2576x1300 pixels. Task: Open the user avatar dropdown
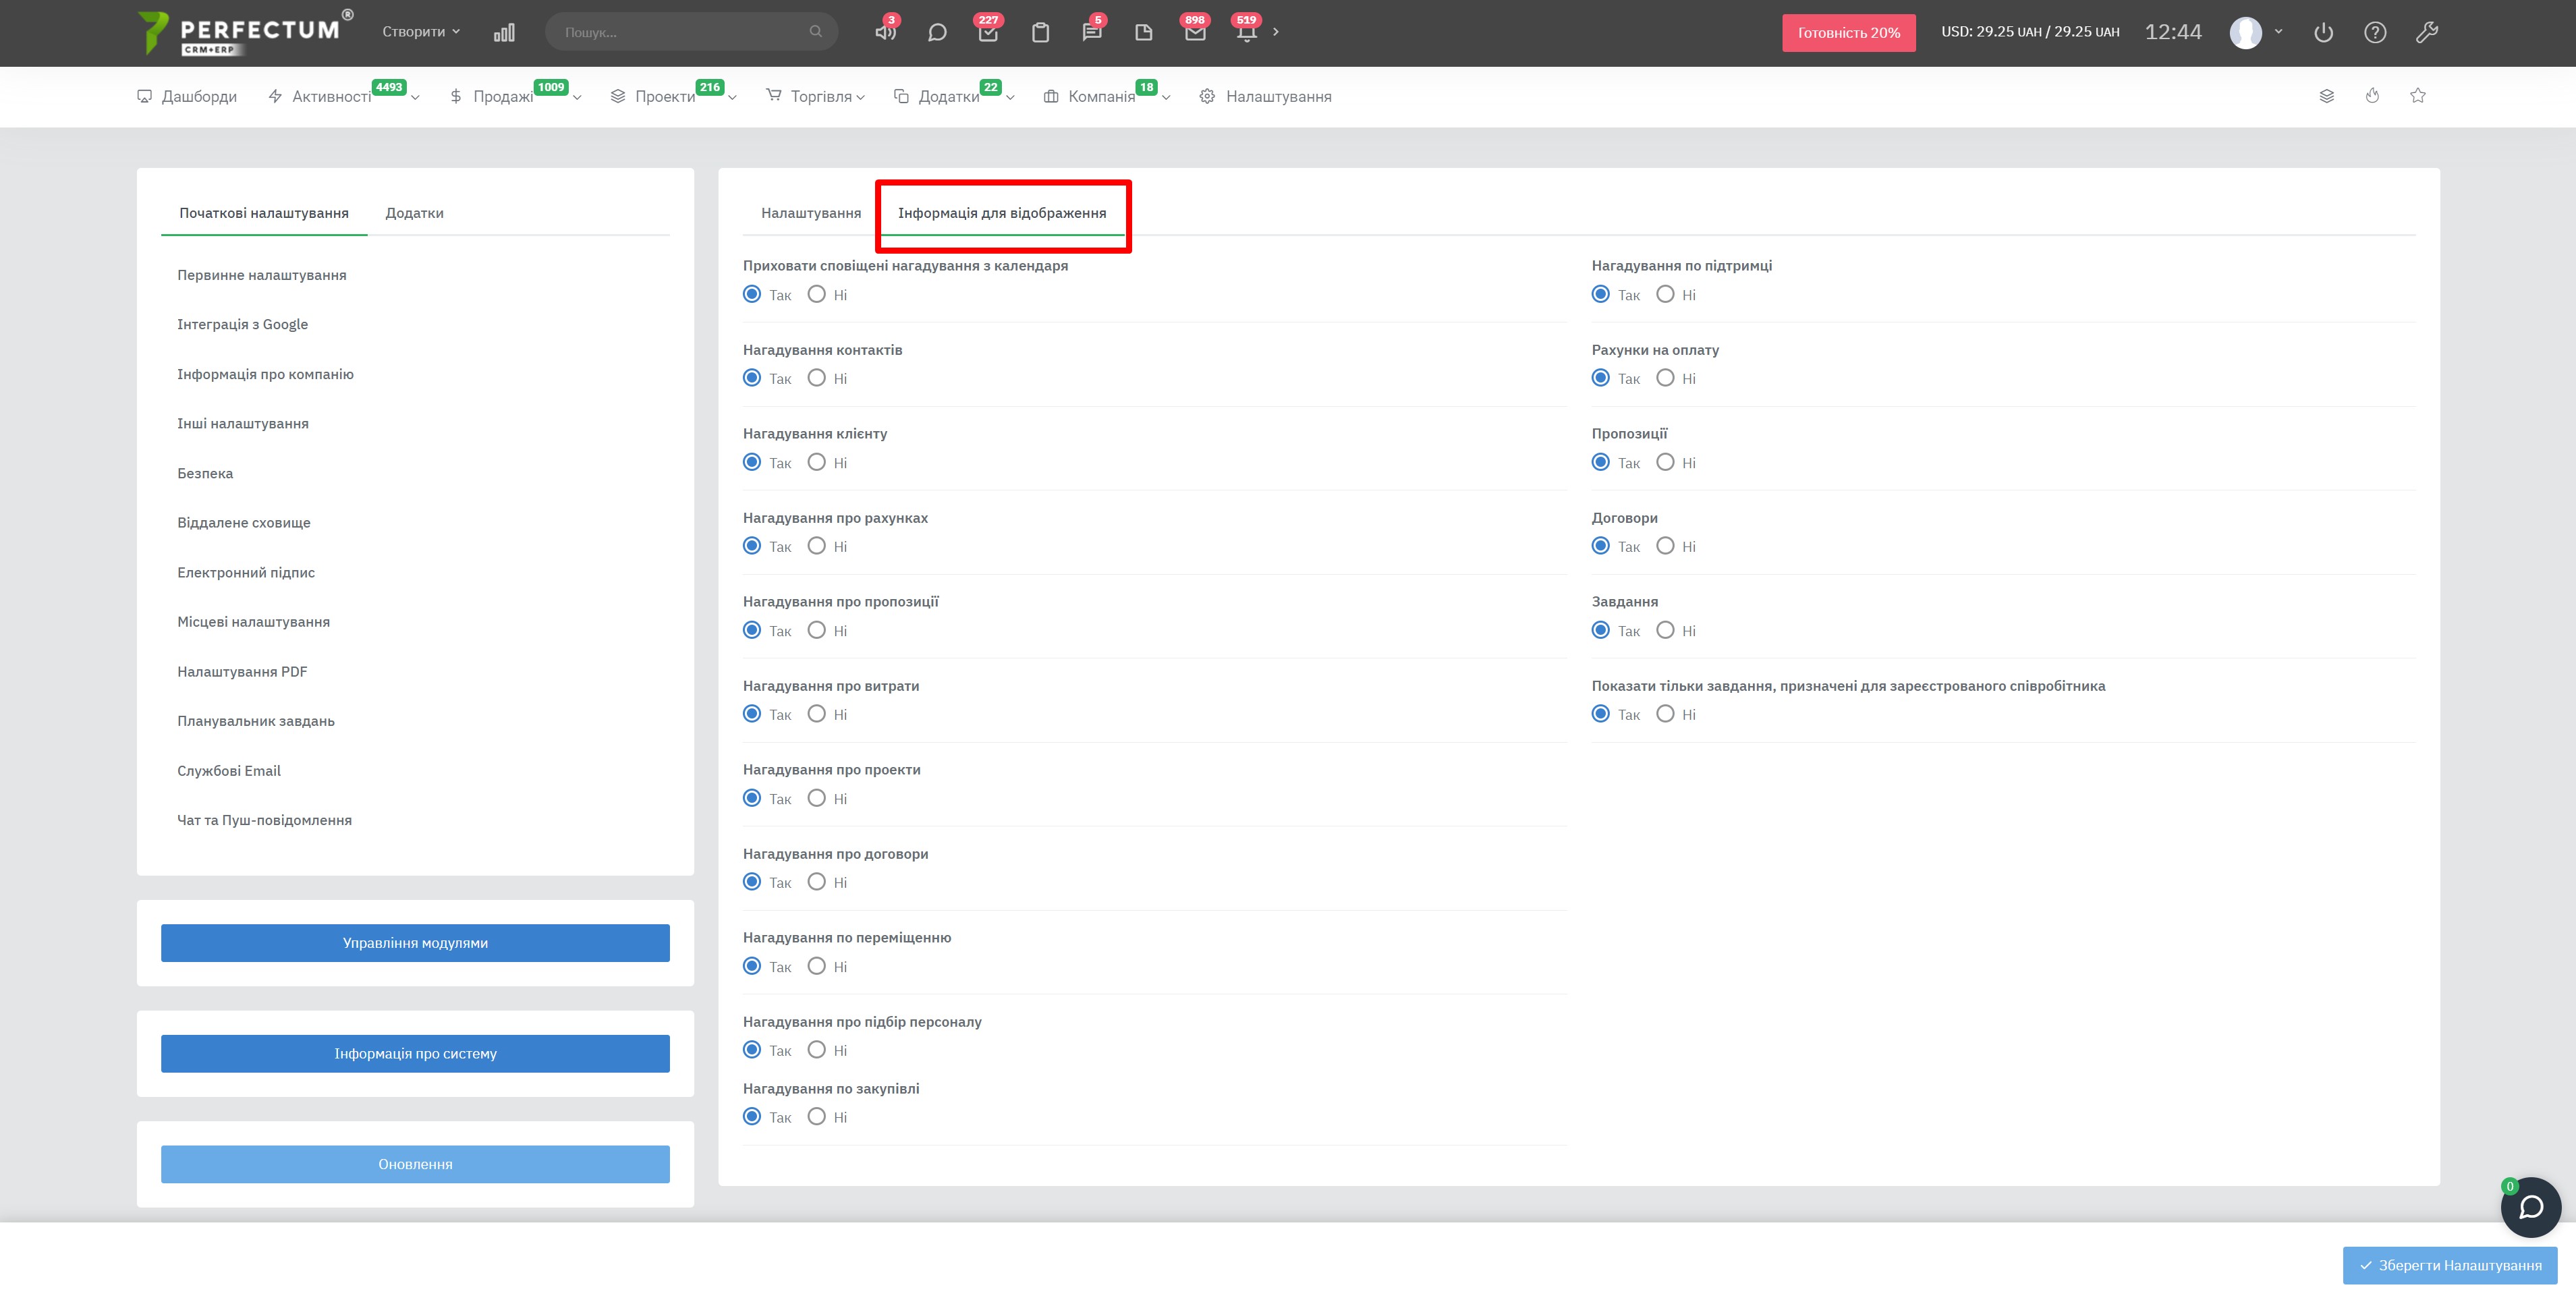point(2256,32)
